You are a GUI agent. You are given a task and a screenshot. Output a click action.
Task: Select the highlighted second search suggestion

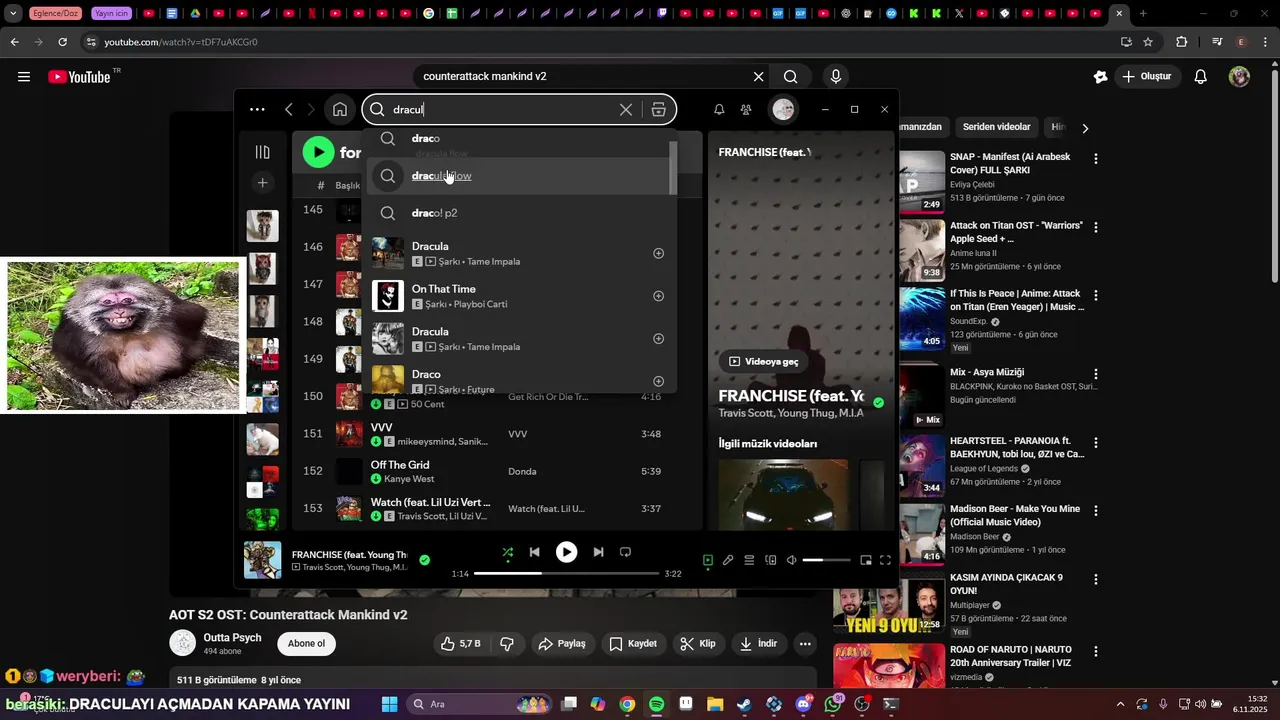coord(520,176)
